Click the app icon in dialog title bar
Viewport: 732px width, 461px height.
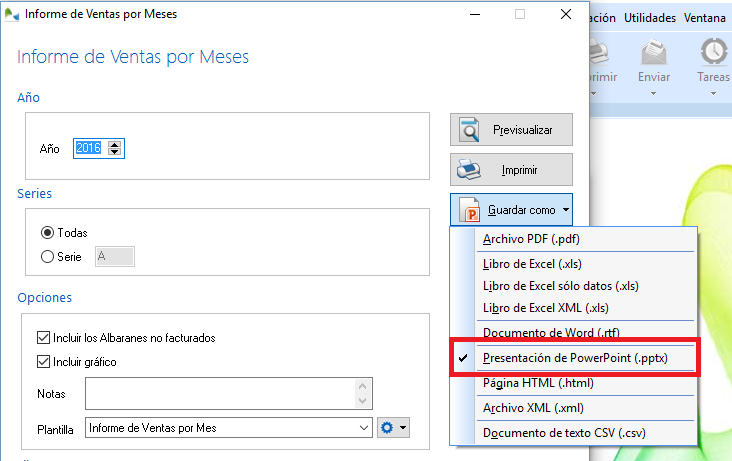[x=12, y=14]
